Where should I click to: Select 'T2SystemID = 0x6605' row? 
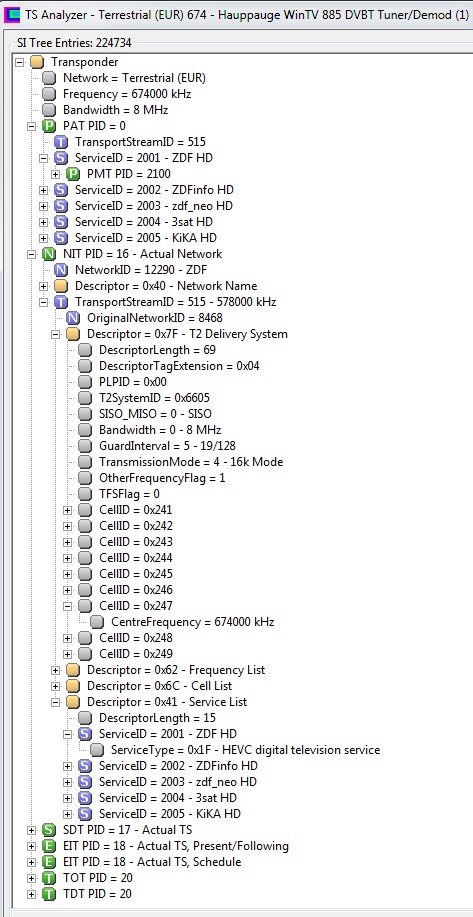coord(154,398)
